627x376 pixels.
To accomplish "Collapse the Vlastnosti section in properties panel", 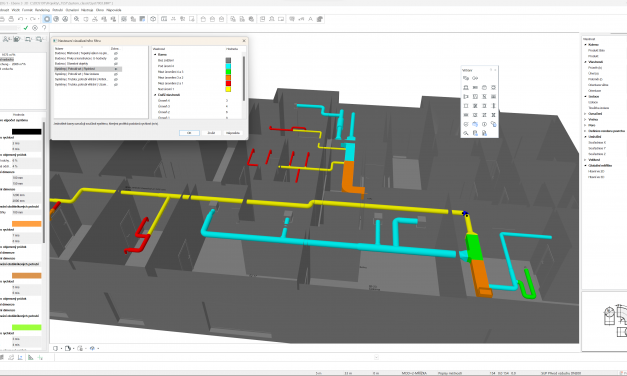I will click(585, 62).
